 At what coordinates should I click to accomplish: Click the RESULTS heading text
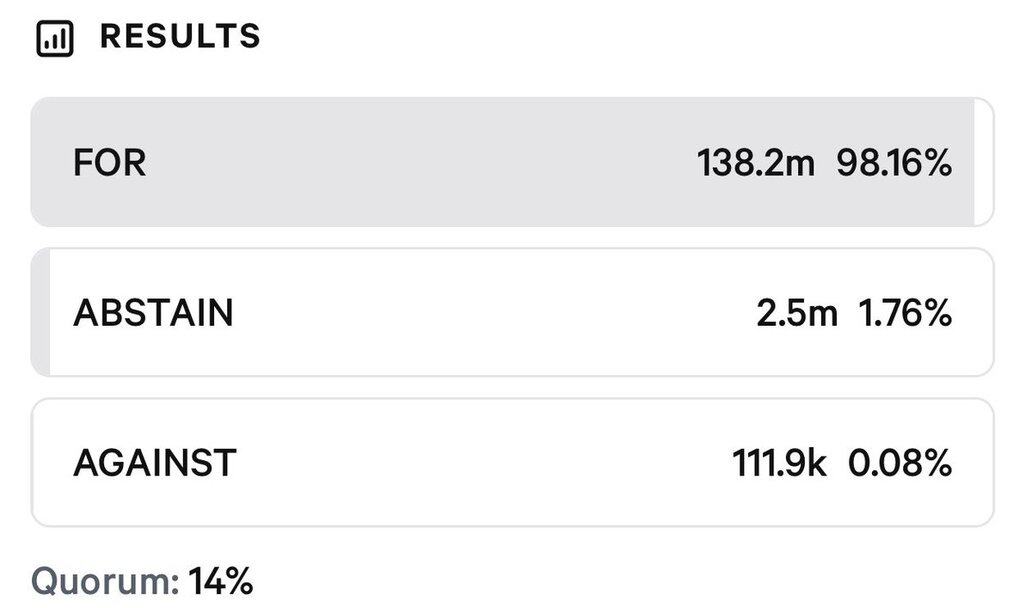pyautogui.click(x=180, y=36)
